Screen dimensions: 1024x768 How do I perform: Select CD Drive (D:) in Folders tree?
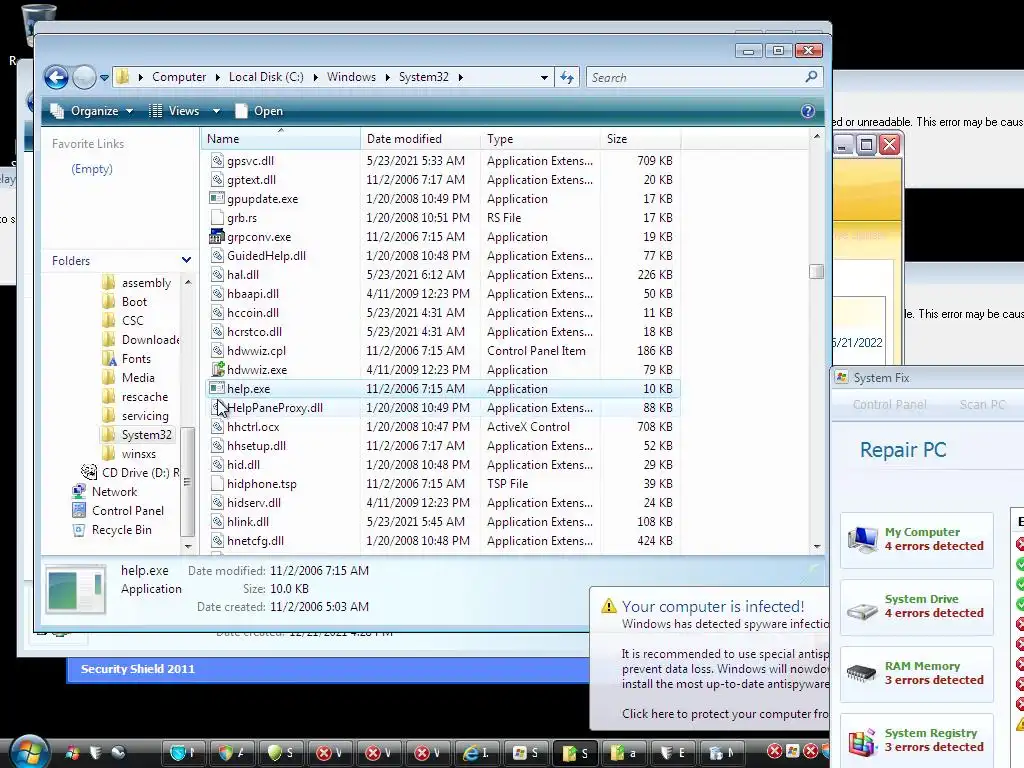(130, 472)
